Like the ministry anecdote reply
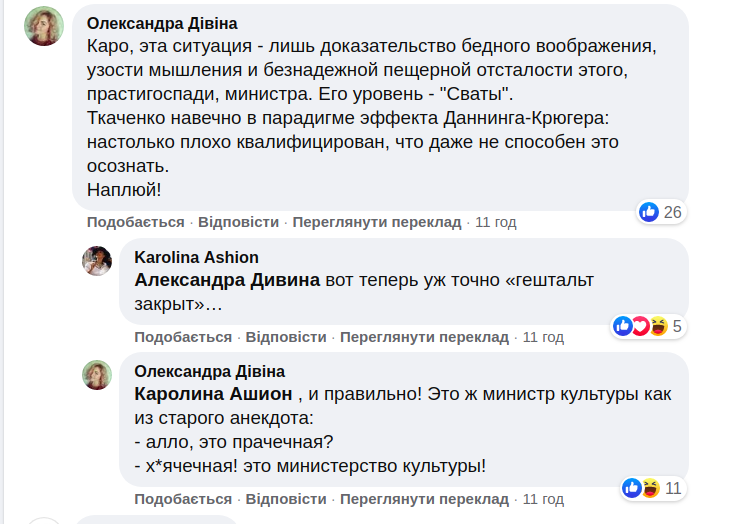Viewport: 738px width, 524px height. coord(183,499)
